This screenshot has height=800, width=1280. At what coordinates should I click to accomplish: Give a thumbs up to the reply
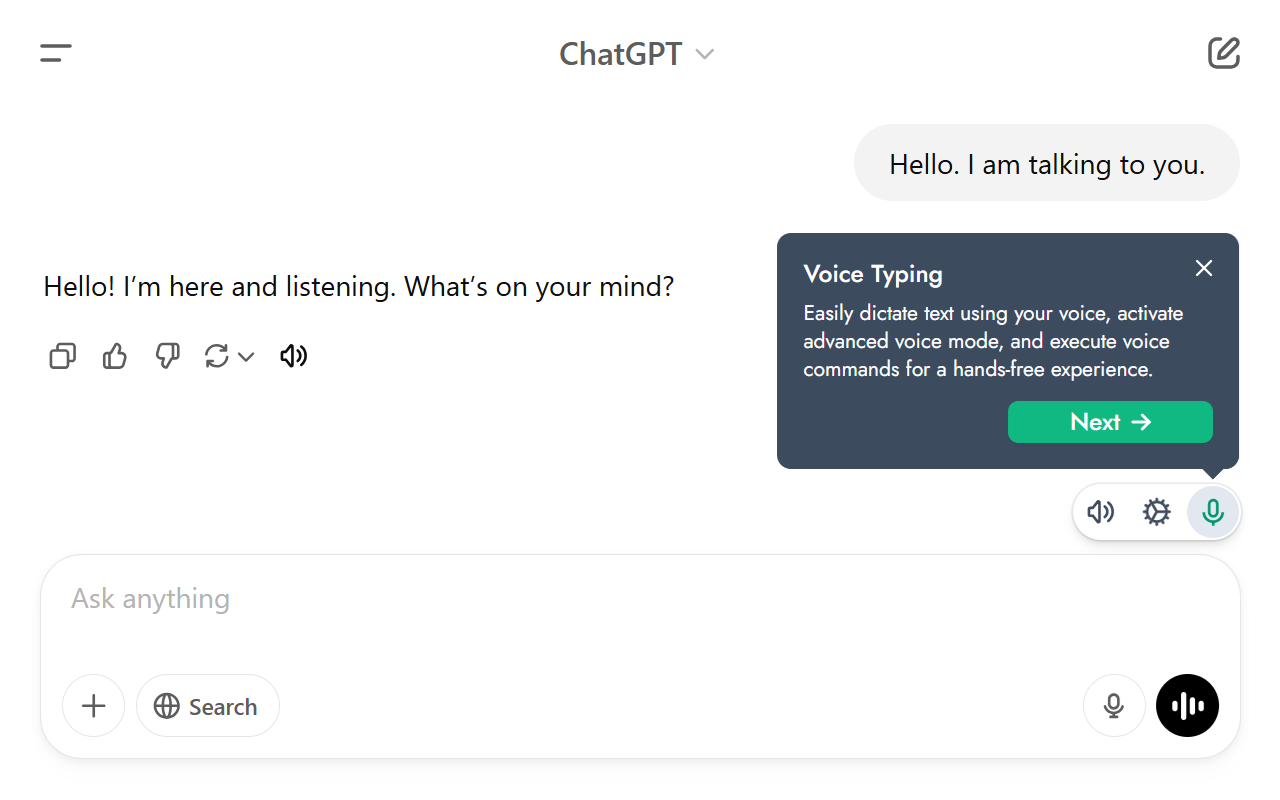click(x=114, y=356)
